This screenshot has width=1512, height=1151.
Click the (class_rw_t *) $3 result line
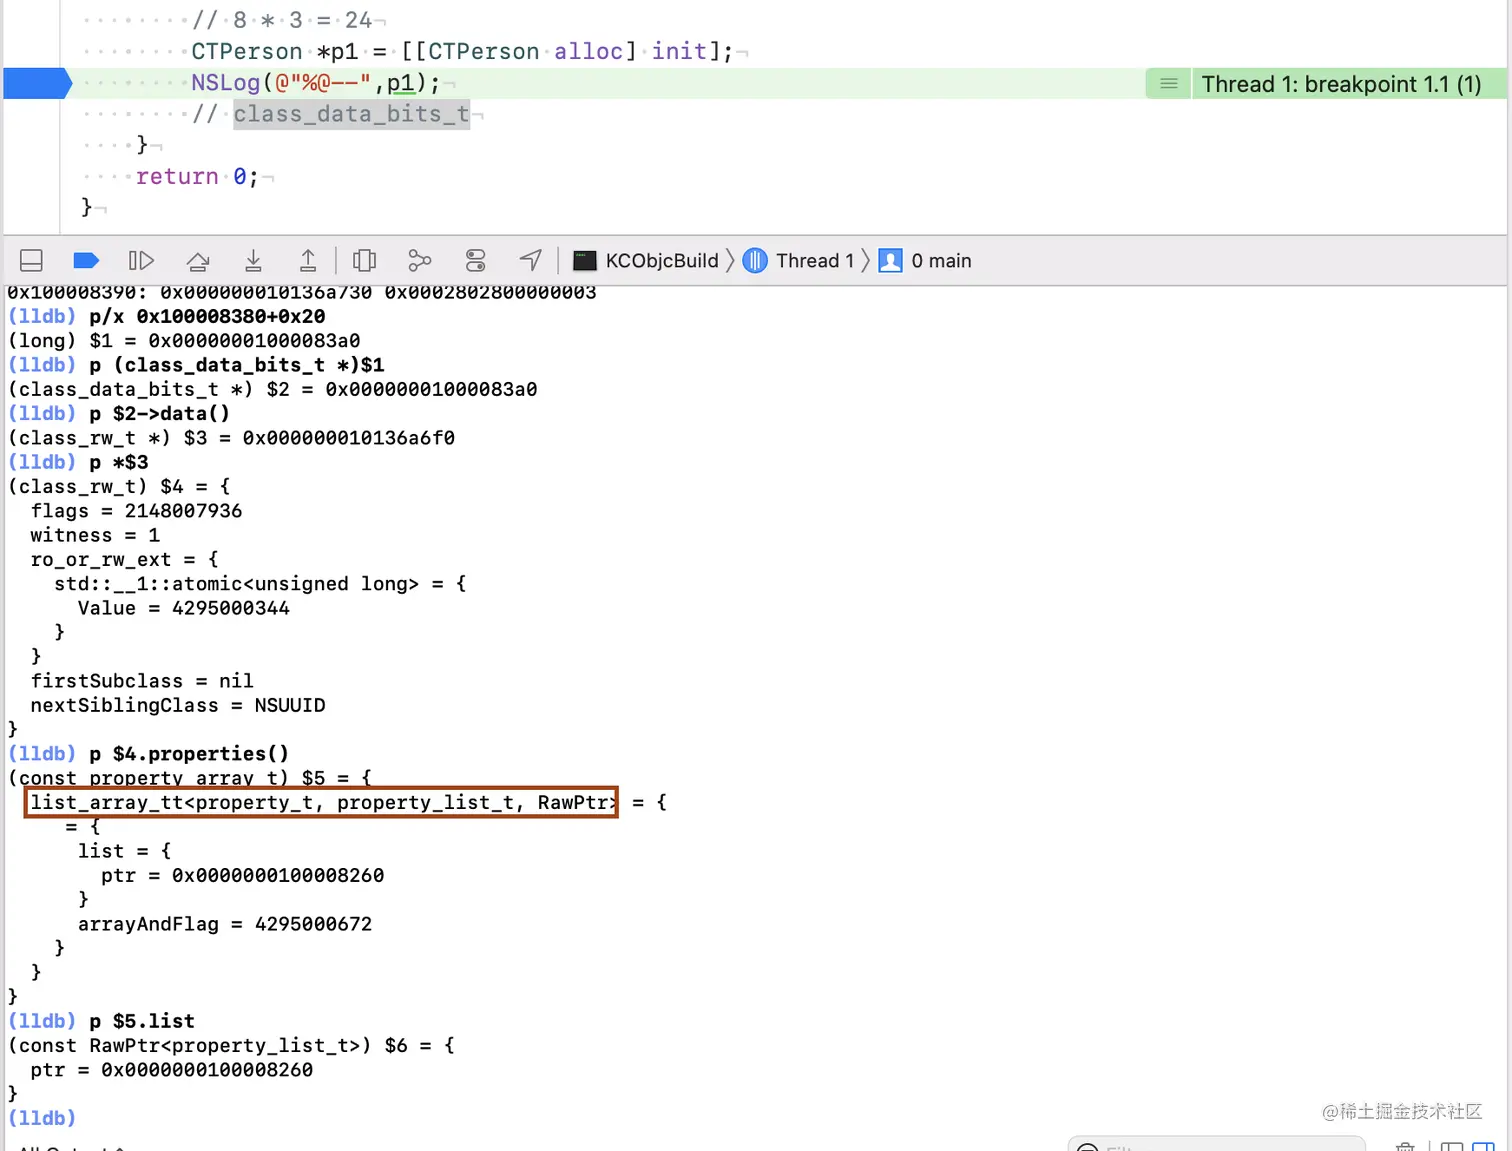(x=231, y=438)
